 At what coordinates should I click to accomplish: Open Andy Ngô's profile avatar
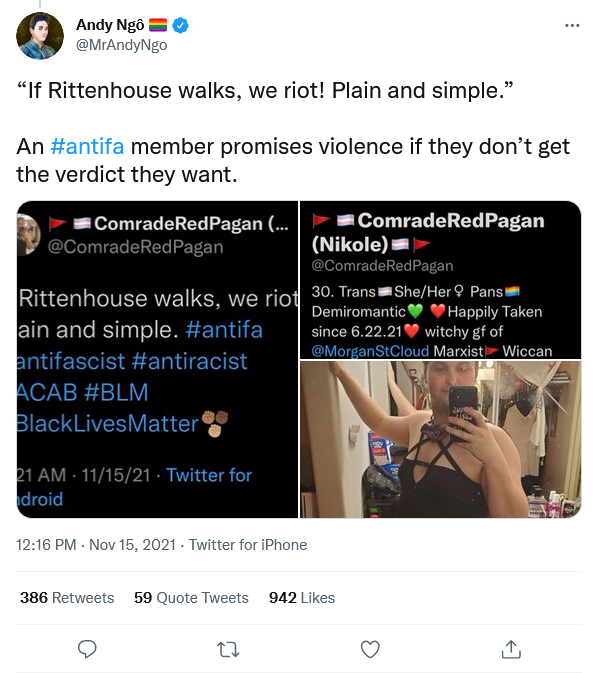tap(40, 36)
